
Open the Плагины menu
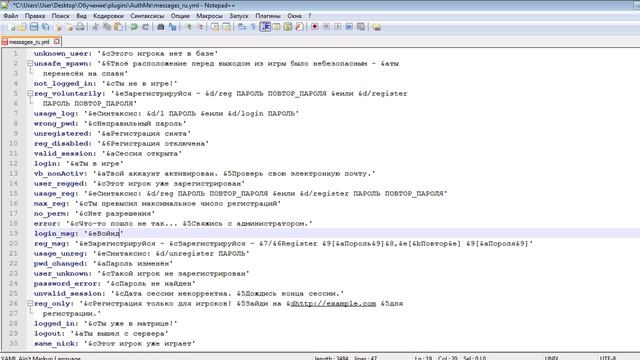pos(268,16)
